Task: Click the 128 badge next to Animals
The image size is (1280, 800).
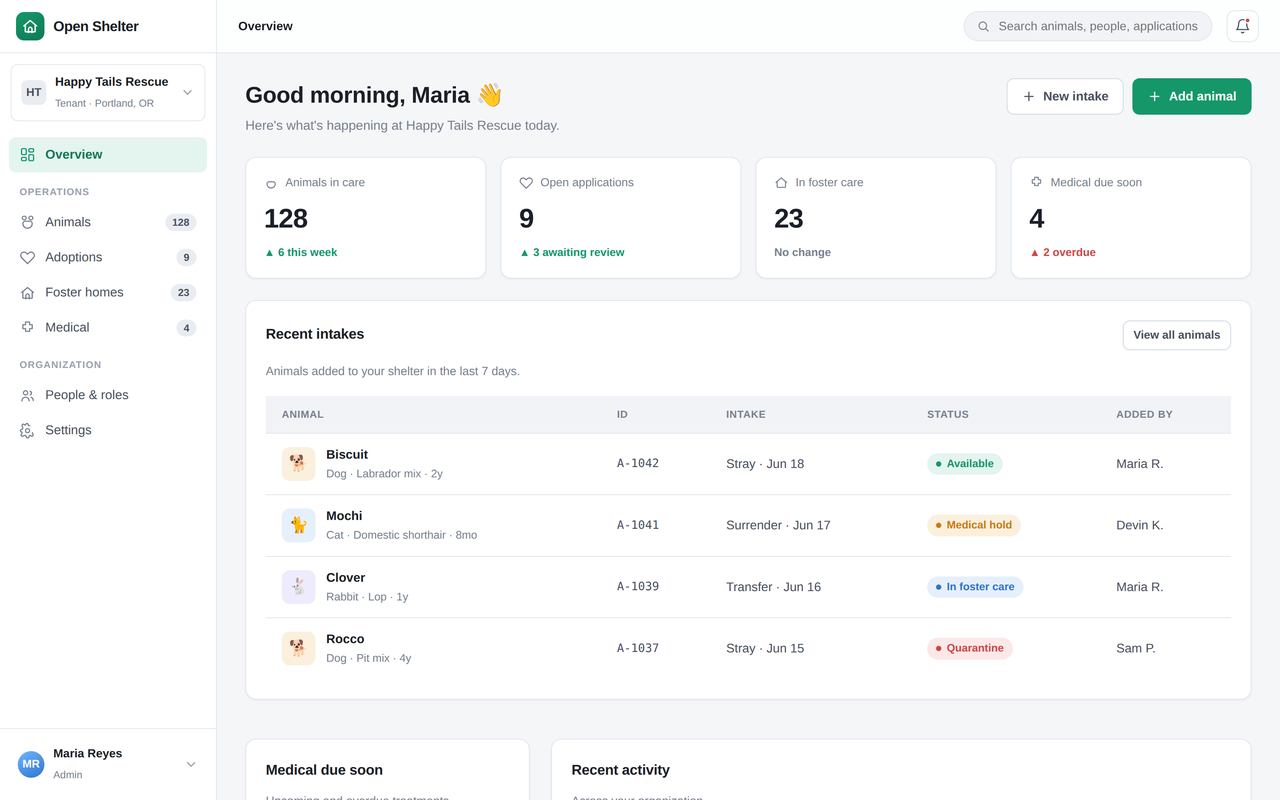Action: tap(181, 223)
